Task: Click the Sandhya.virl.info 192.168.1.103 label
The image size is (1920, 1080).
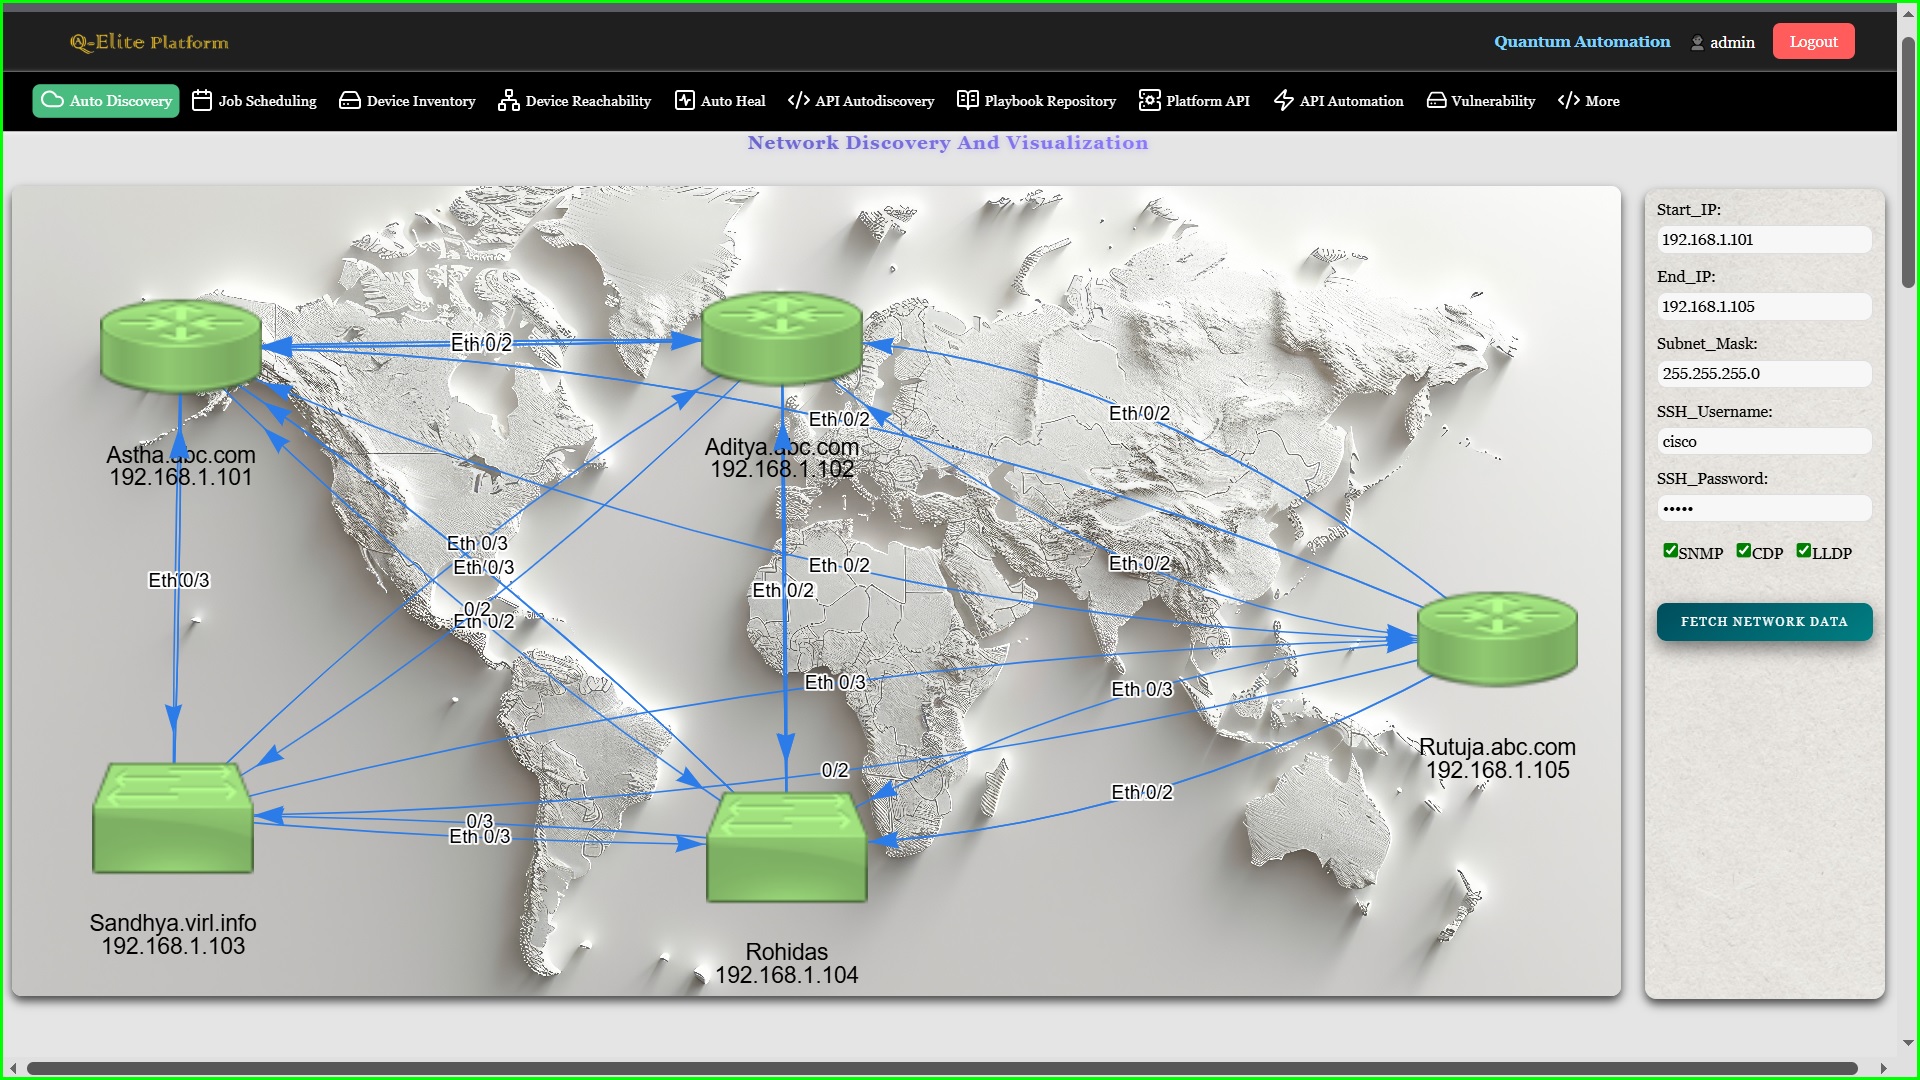Action: pyautogui.click(x=173, y=934)
